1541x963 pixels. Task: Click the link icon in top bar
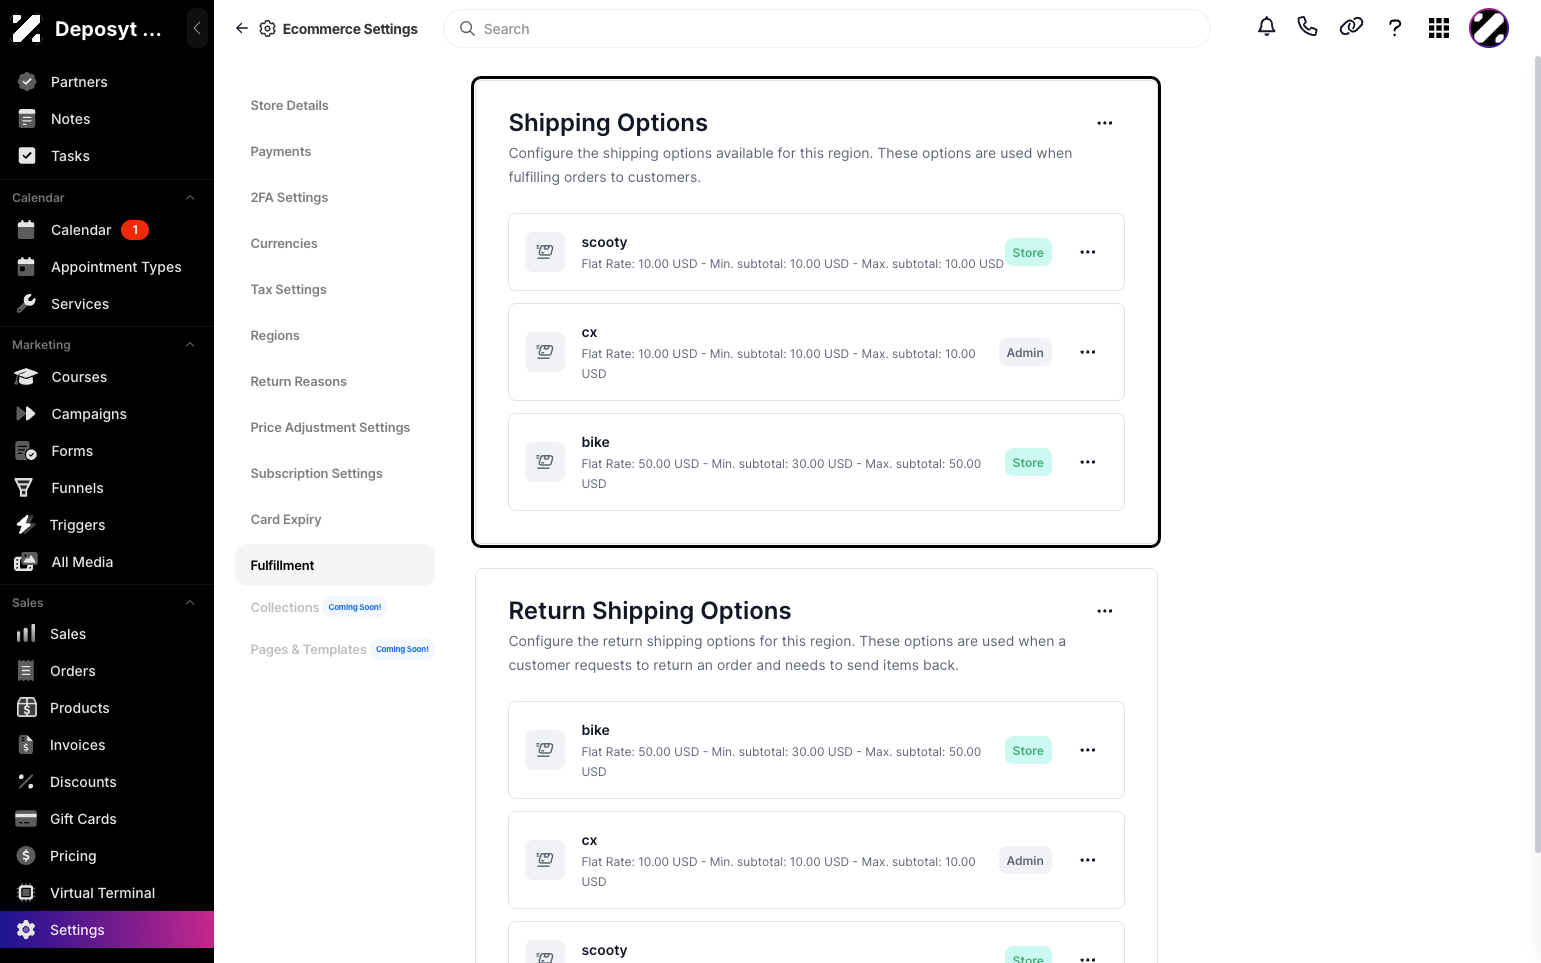[1351, 27]
